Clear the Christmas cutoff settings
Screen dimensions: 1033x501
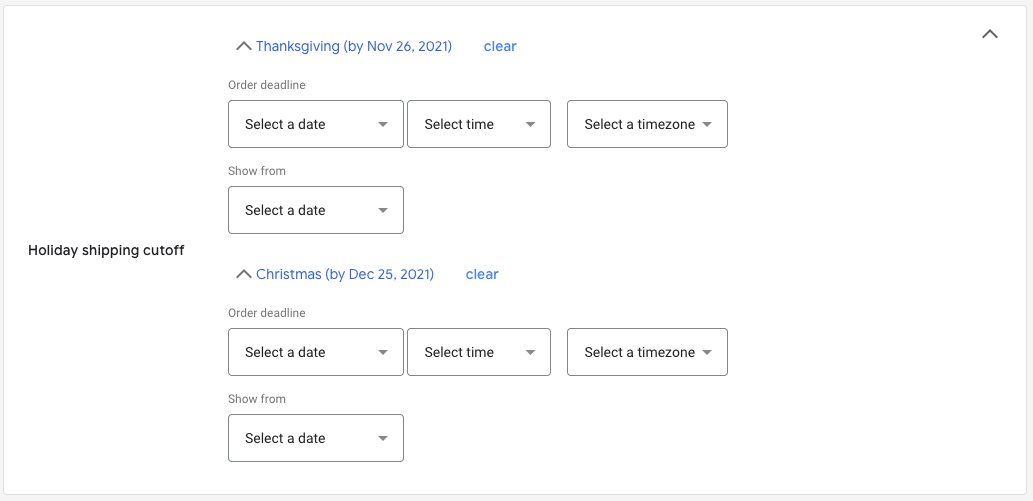click(482, 274)
